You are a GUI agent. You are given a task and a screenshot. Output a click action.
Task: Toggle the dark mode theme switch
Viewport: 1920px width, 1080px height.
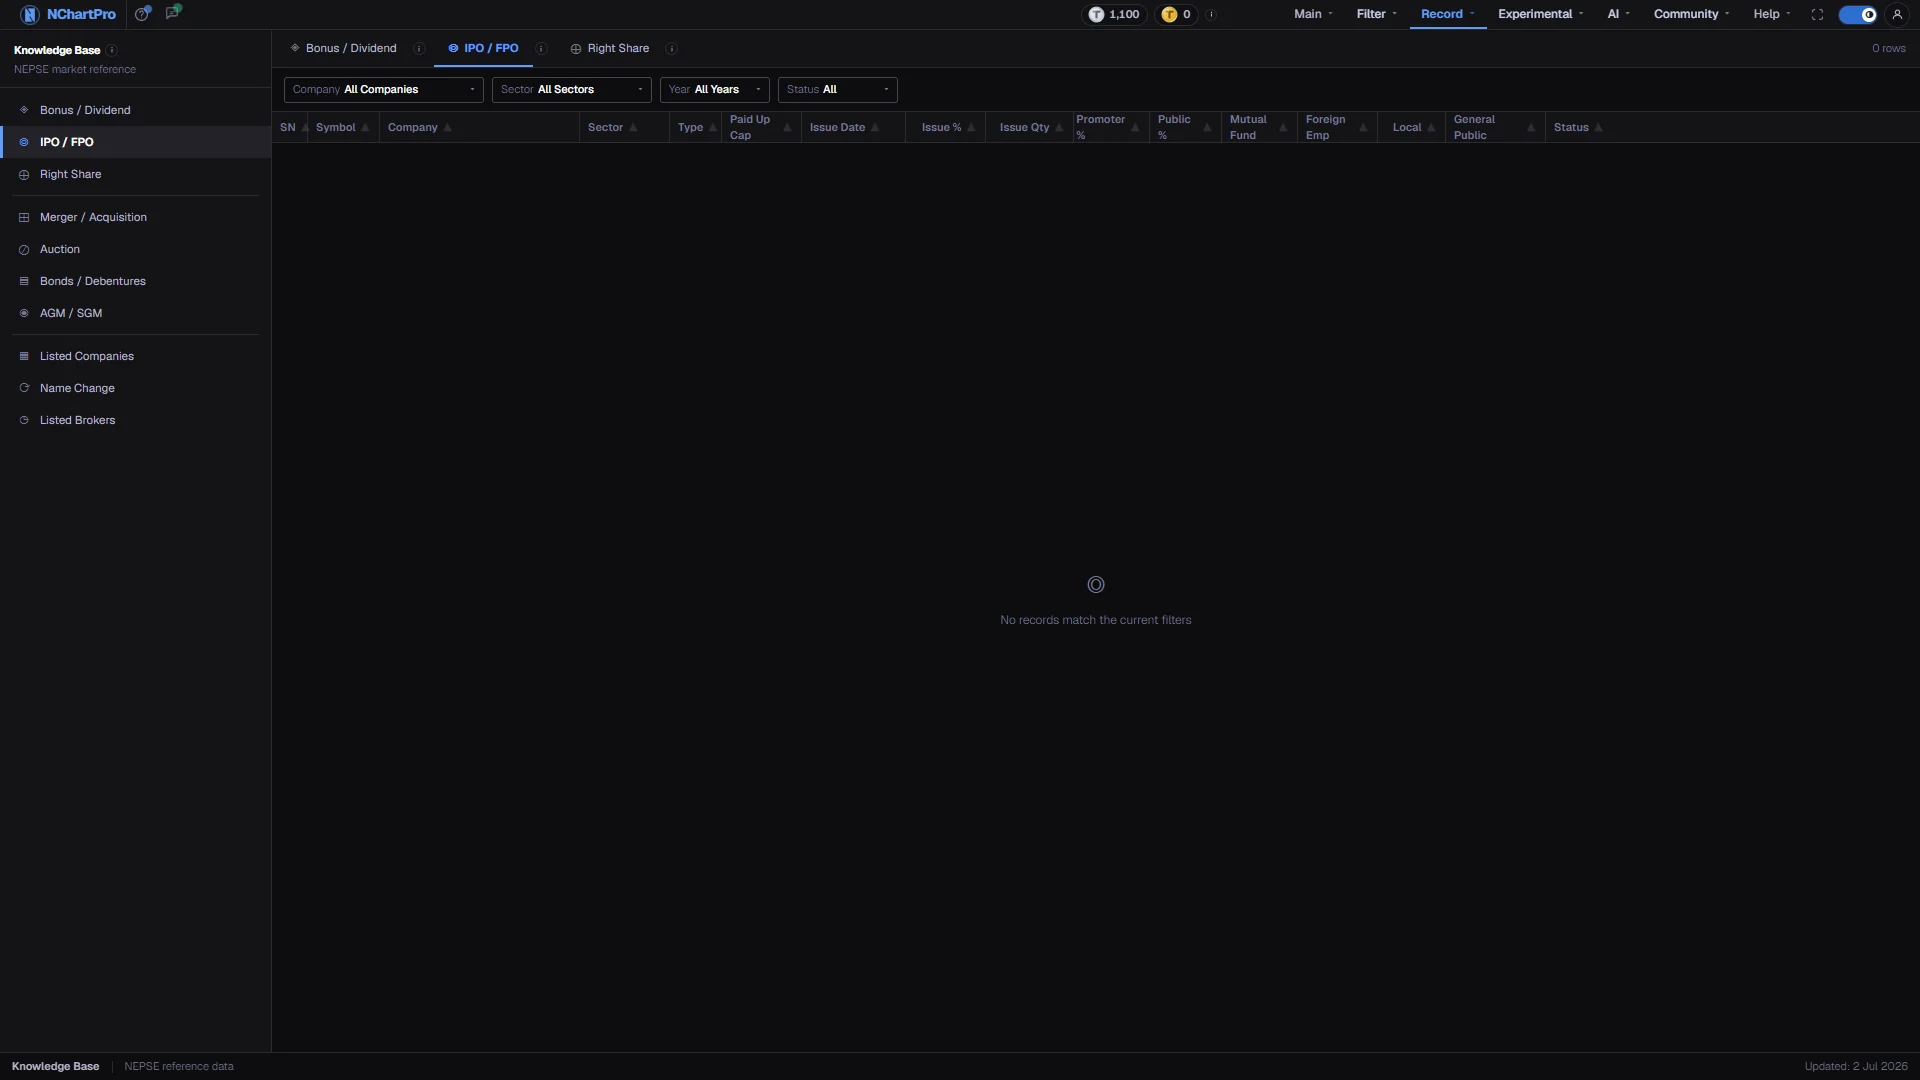(x=1858, y=14)
